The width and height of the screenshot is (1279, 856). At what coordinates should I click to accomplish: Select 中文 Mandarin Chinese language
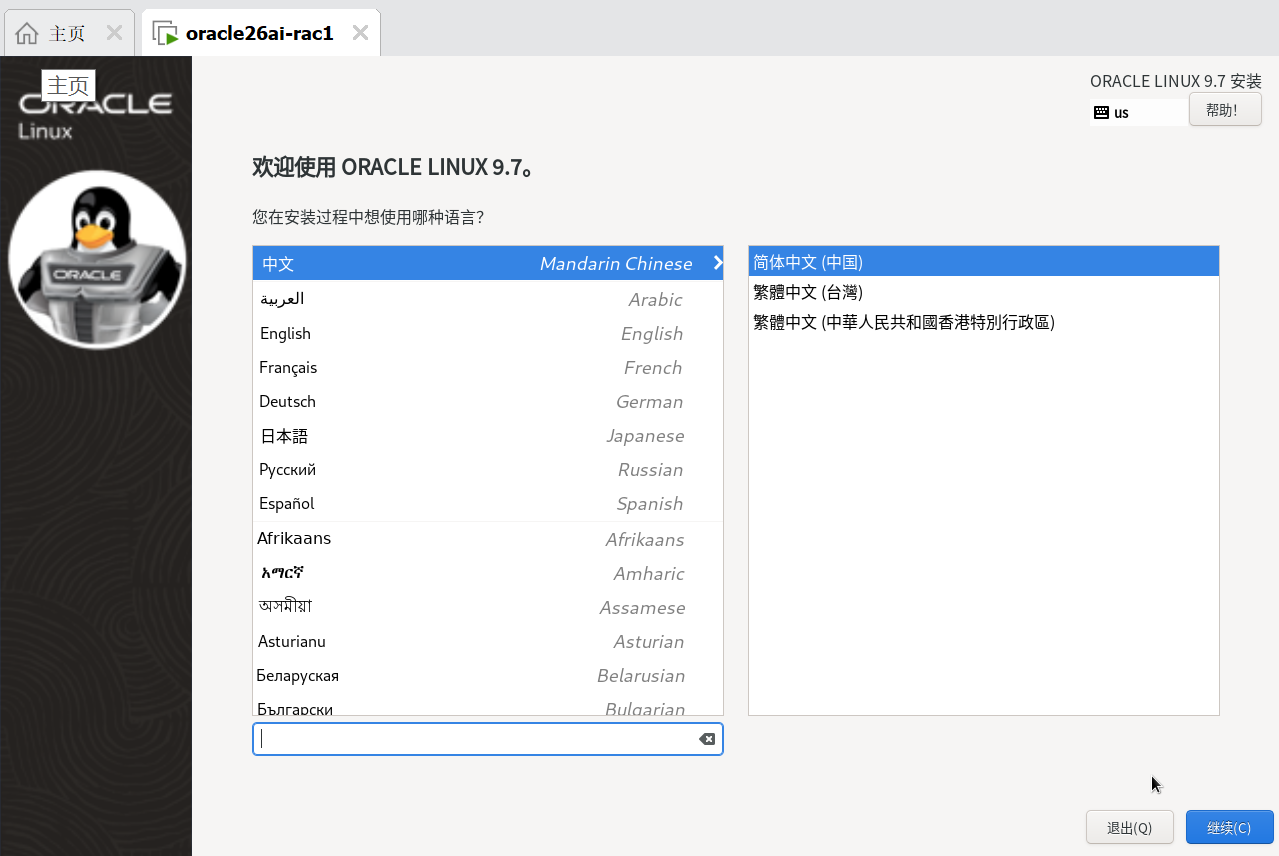point(488,263)
